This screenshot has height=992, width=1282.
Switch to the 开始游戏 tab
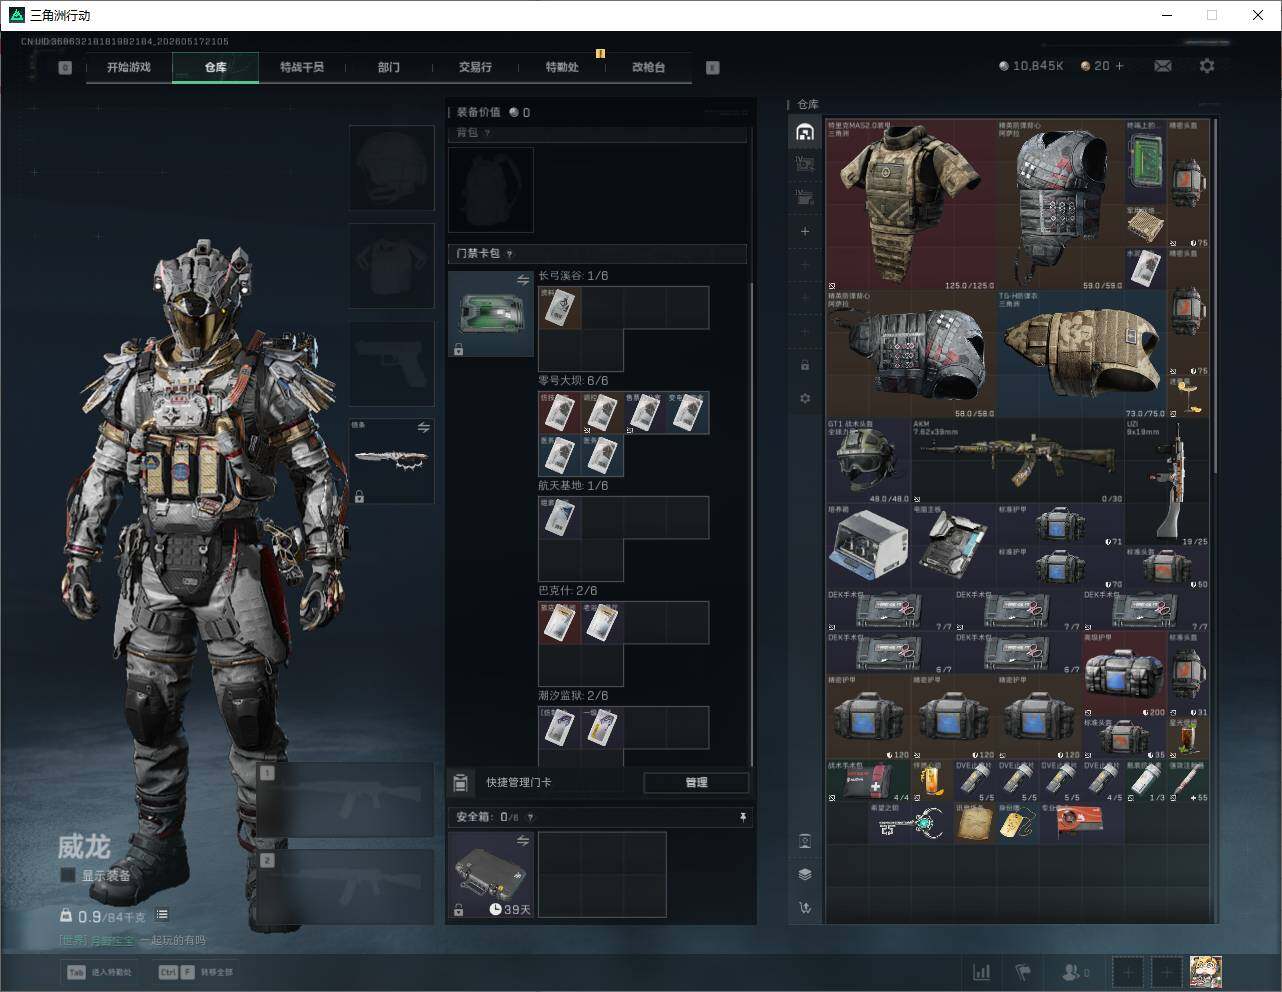(x=129, y=67)
